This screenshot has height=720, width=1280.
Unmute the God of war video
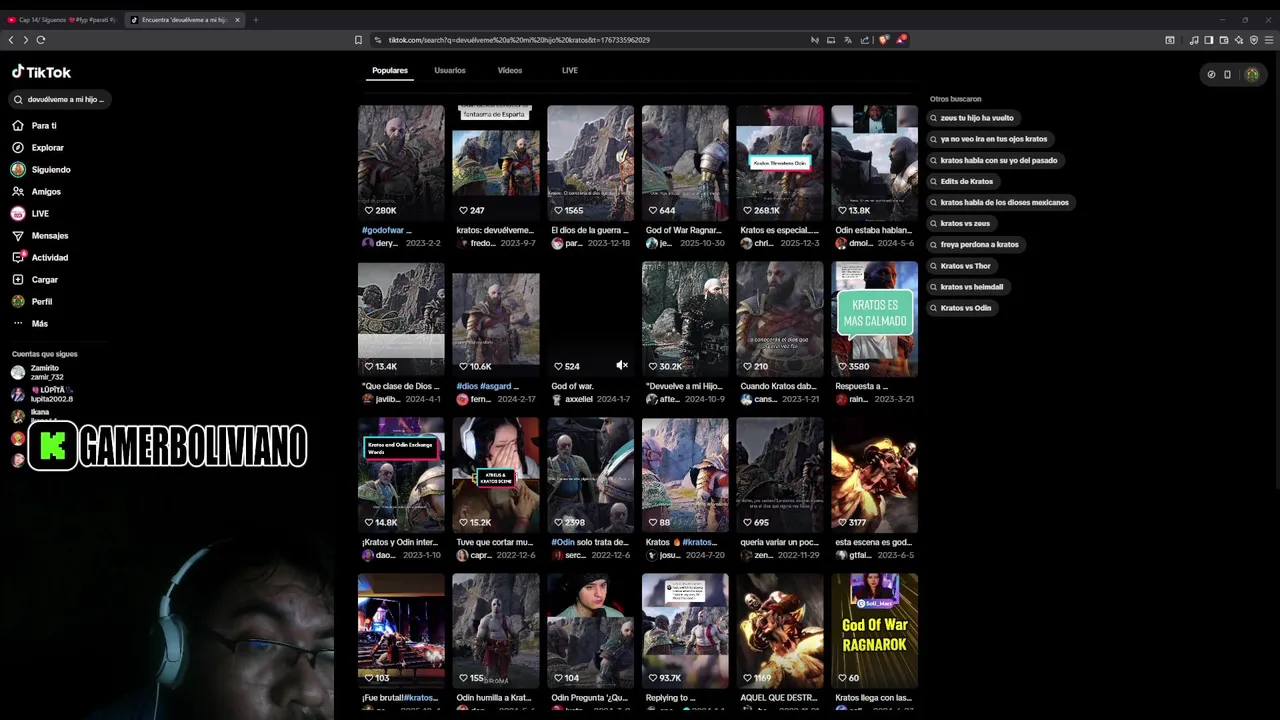622,366
